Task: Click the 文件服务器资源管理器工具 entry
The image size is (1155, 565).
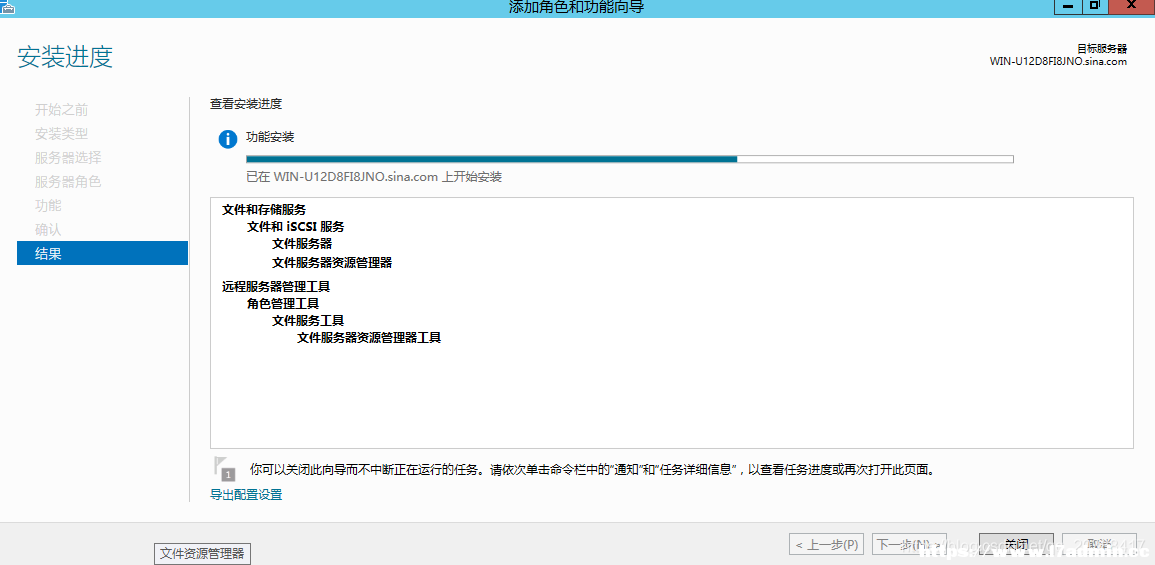Action: click(369, 338)
